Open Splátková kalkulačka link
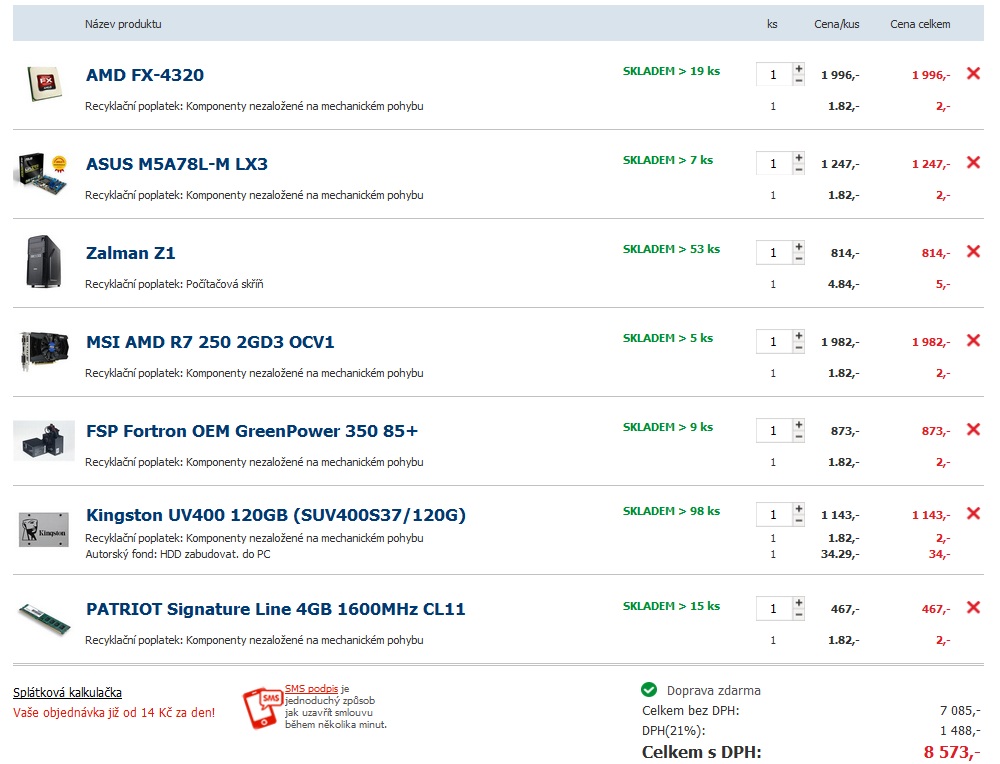 [67, 693]
